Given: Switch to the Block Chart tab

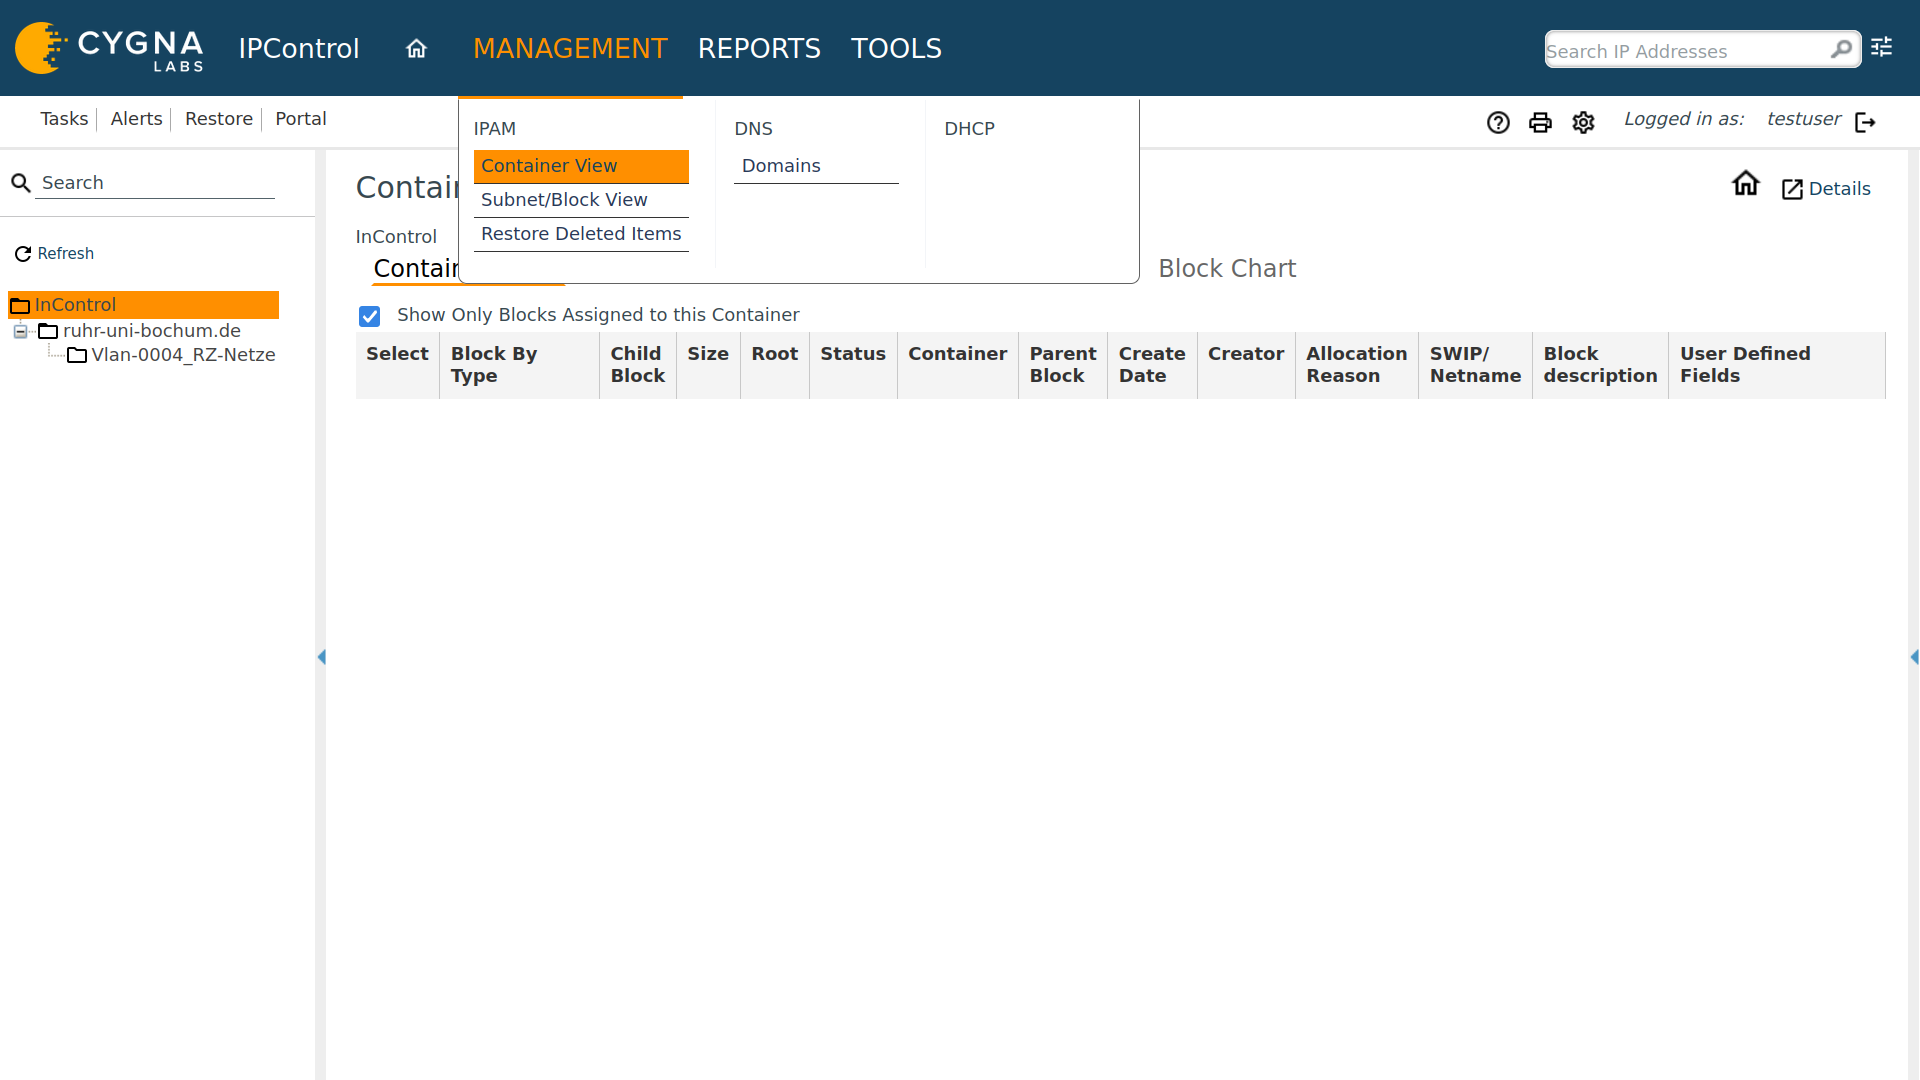Looking at the screenshot, I should pyautogui.click(x=1227, y=268).
